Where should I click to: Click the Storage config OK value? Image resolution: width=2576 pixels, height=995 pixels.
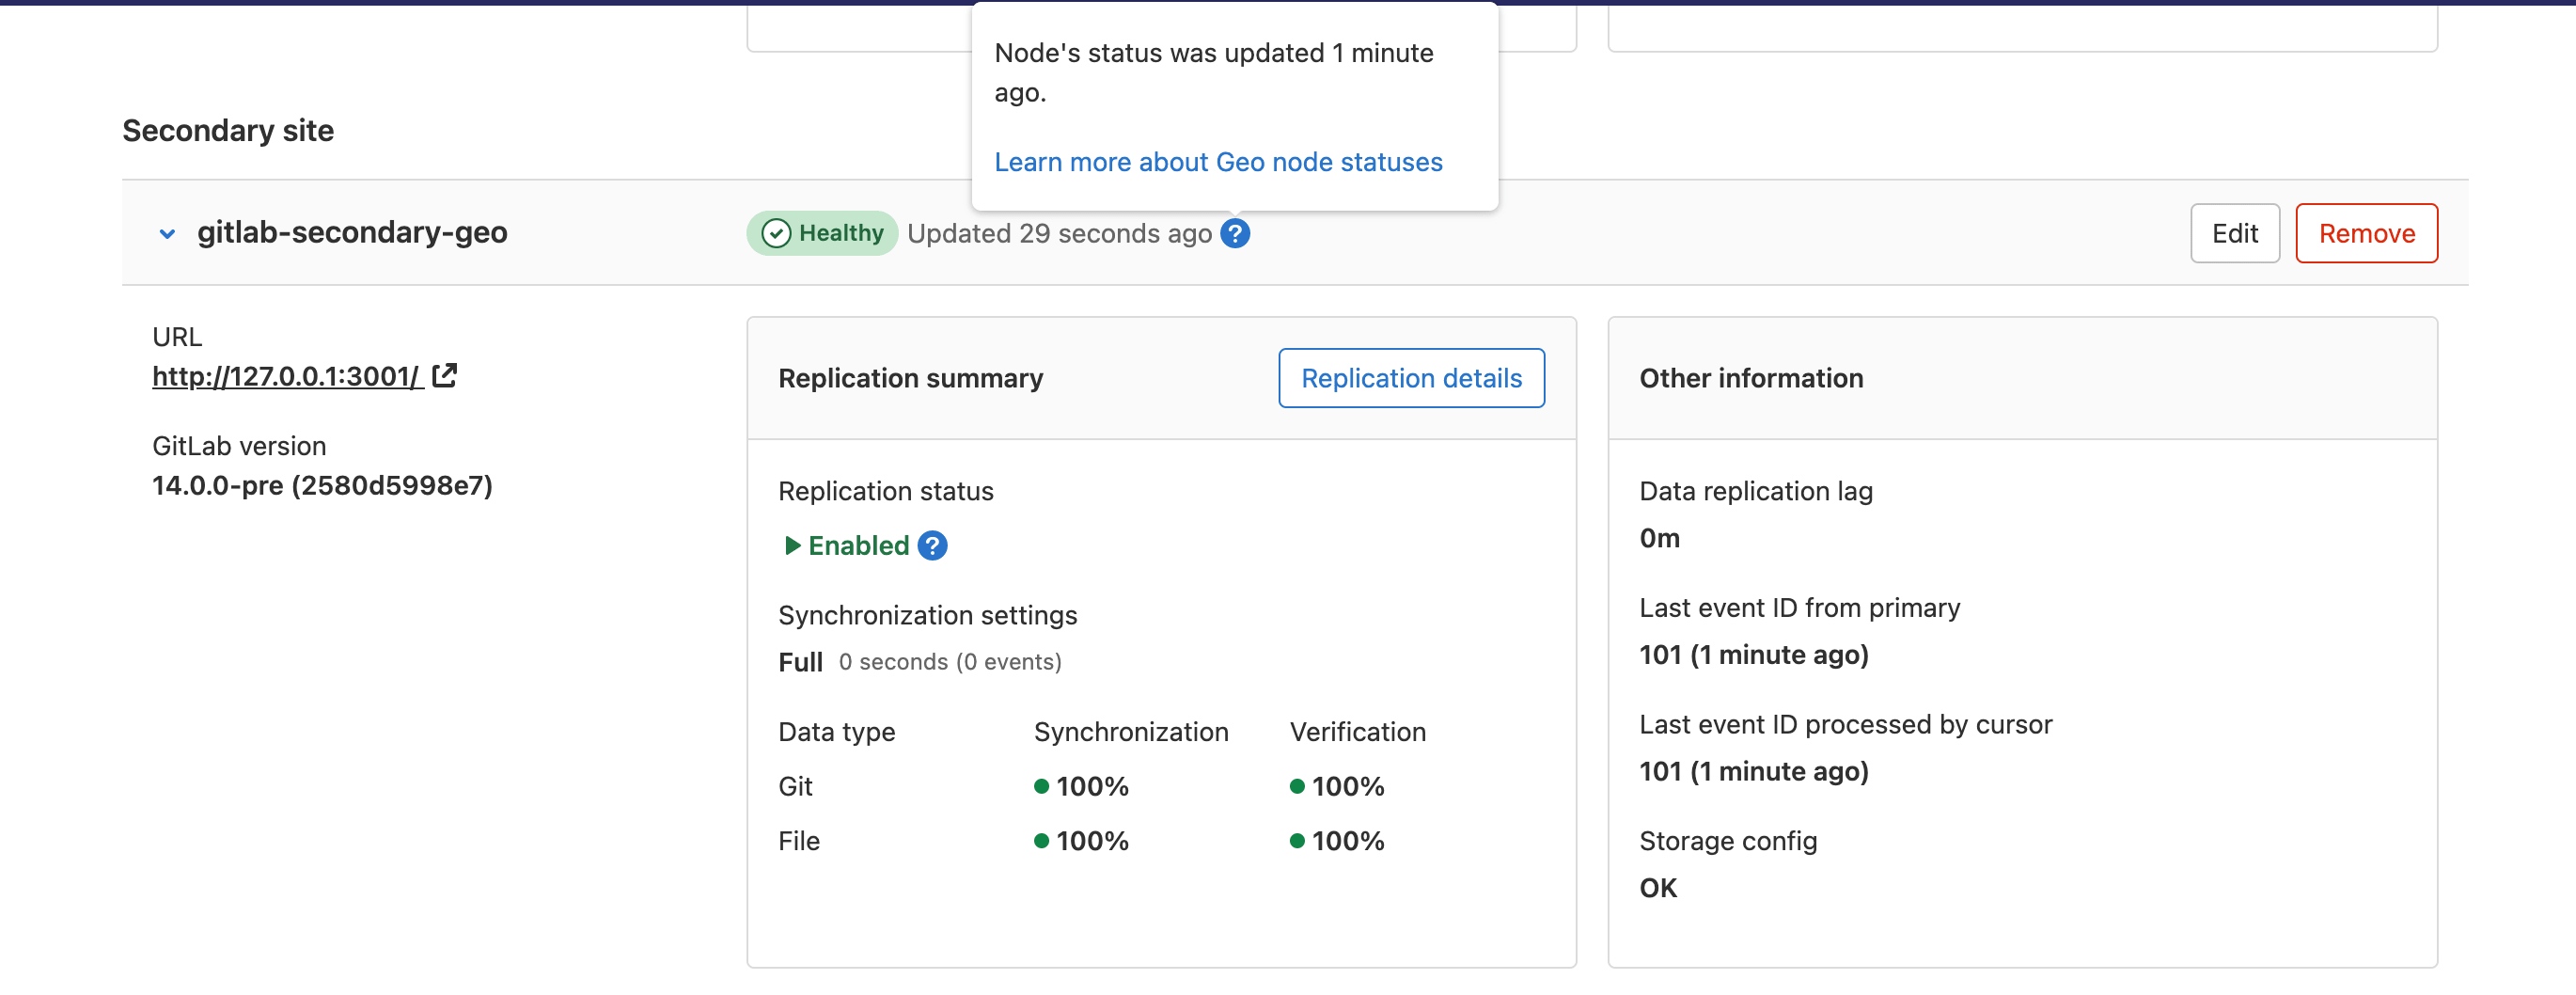1658,888
